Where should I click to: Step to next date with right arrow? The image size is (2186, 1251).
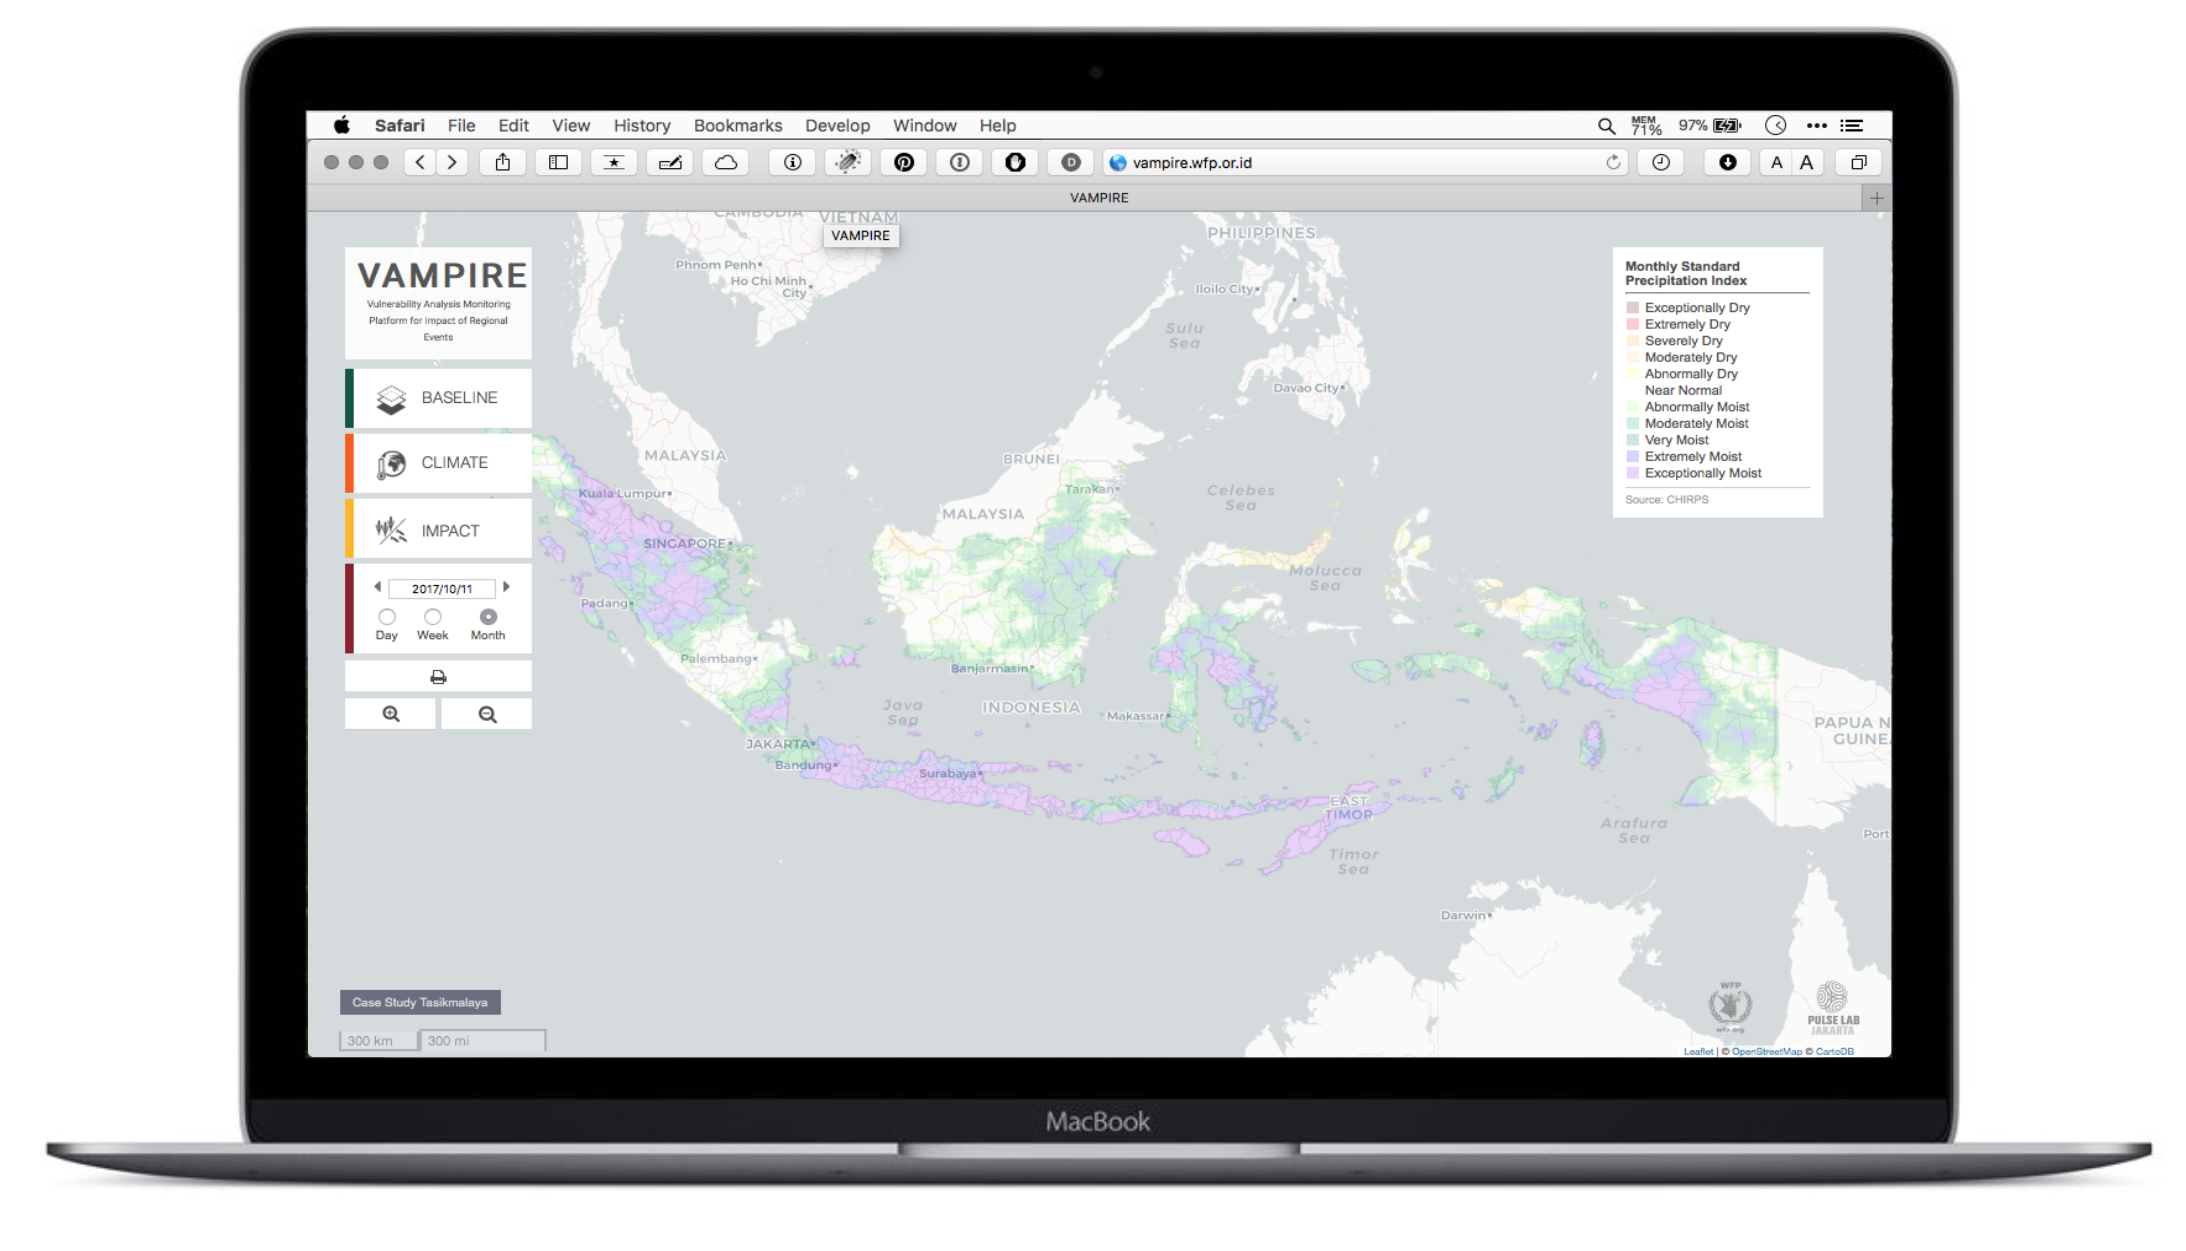click(x=507, y=587)
